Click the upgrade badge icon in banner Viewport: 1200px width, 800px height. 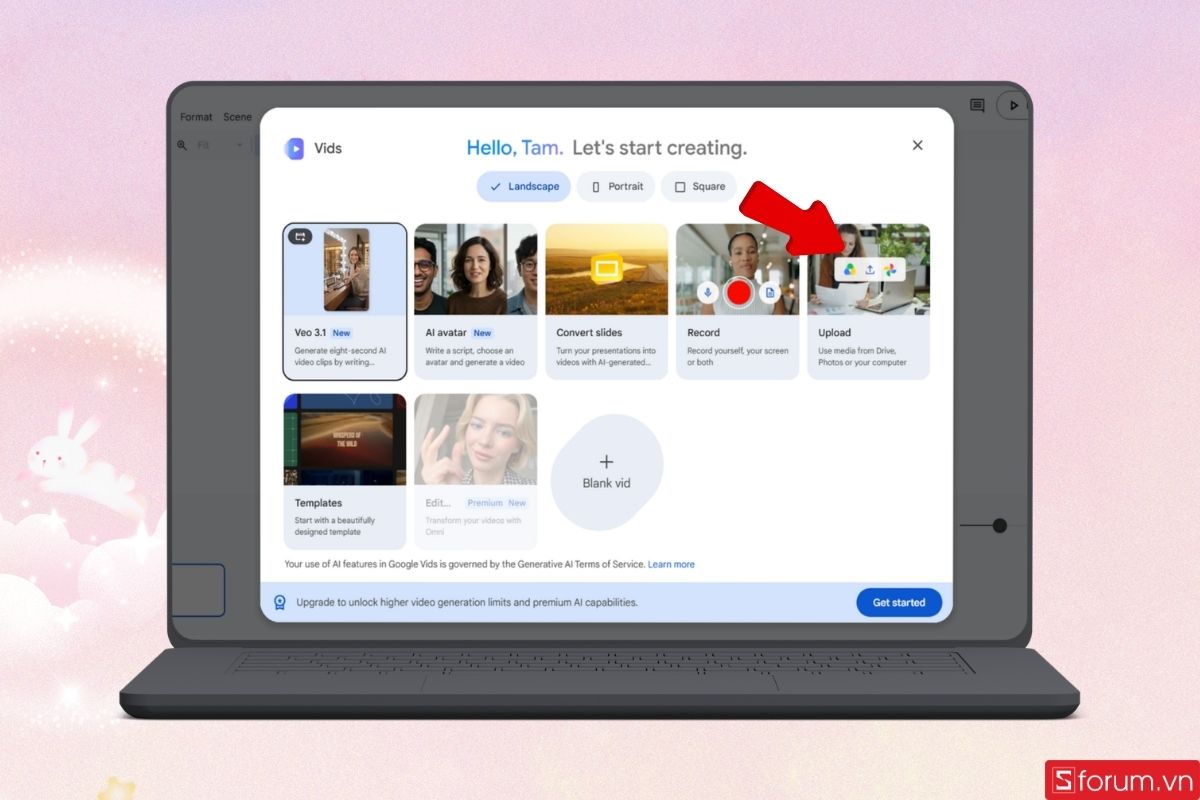280,603
